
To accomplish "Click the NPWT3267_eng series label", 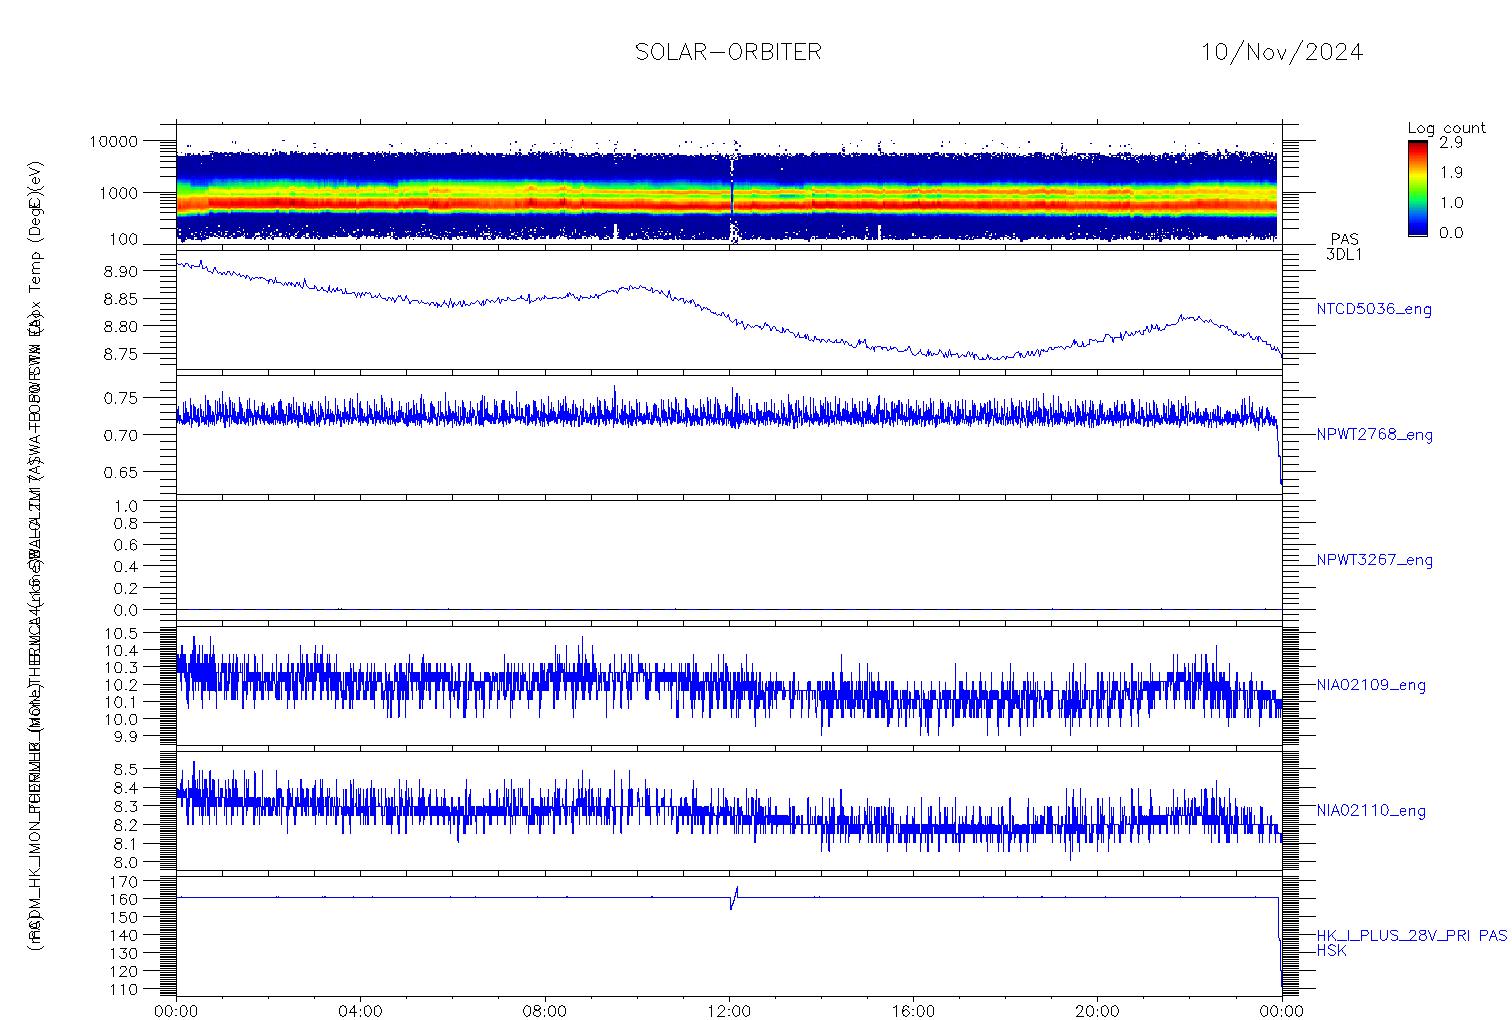I will point(1374,560).
